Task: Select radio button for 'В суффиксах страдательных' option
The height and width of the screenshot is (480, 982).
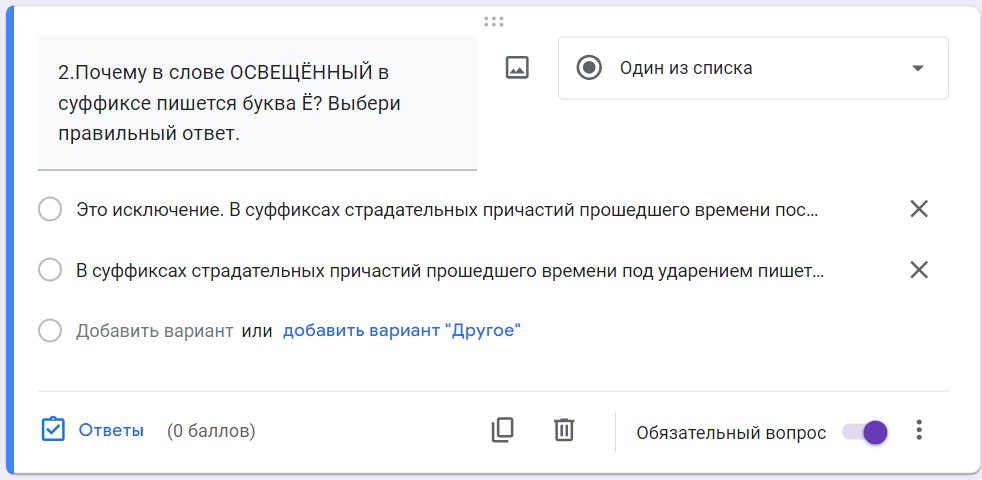Action: [x=49, y=271]
